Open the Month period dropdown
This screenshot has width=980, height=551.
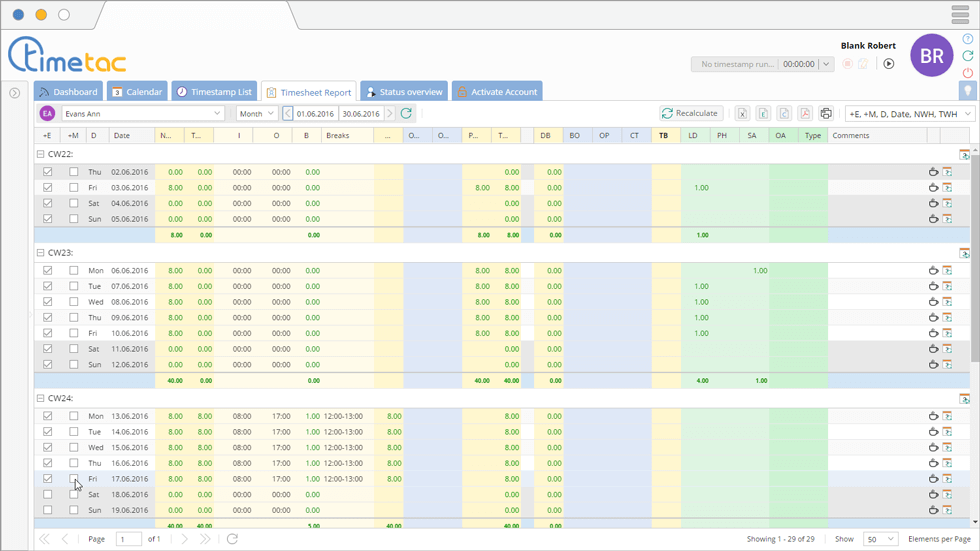[257, 114]
